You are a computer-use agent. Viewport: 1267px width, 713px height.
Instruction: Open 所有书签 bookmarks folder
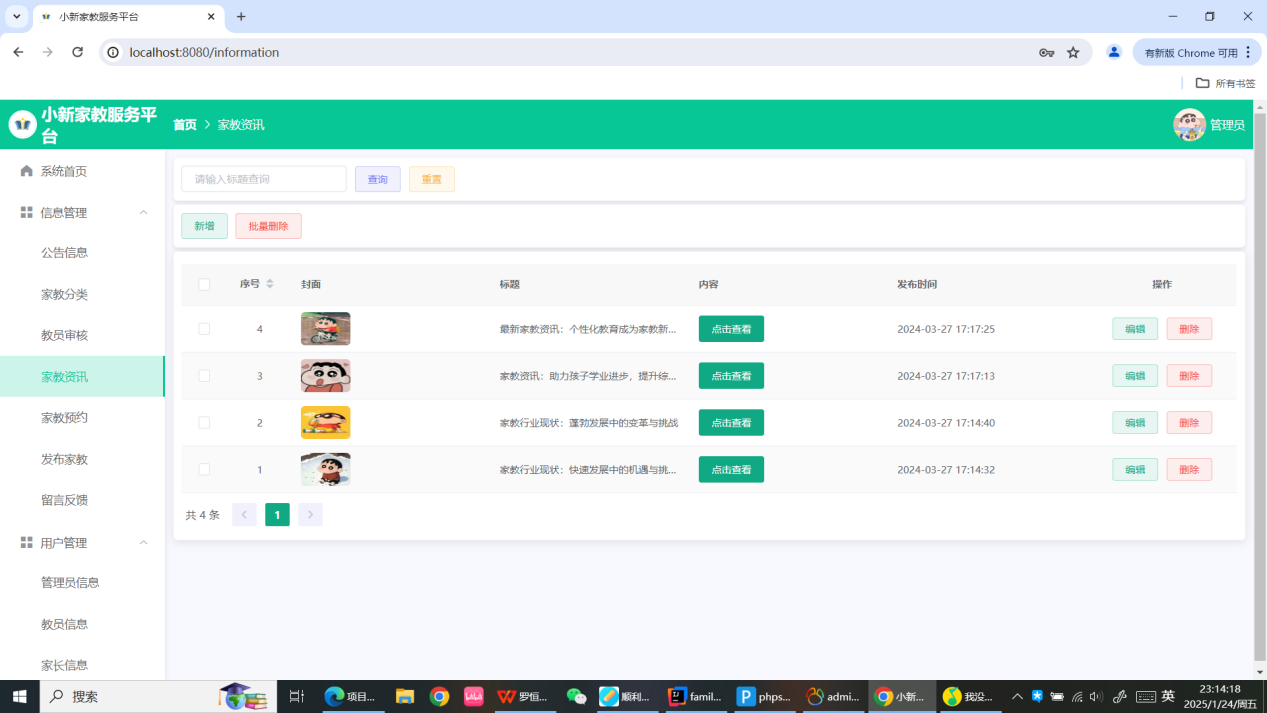pos(1226,83)
